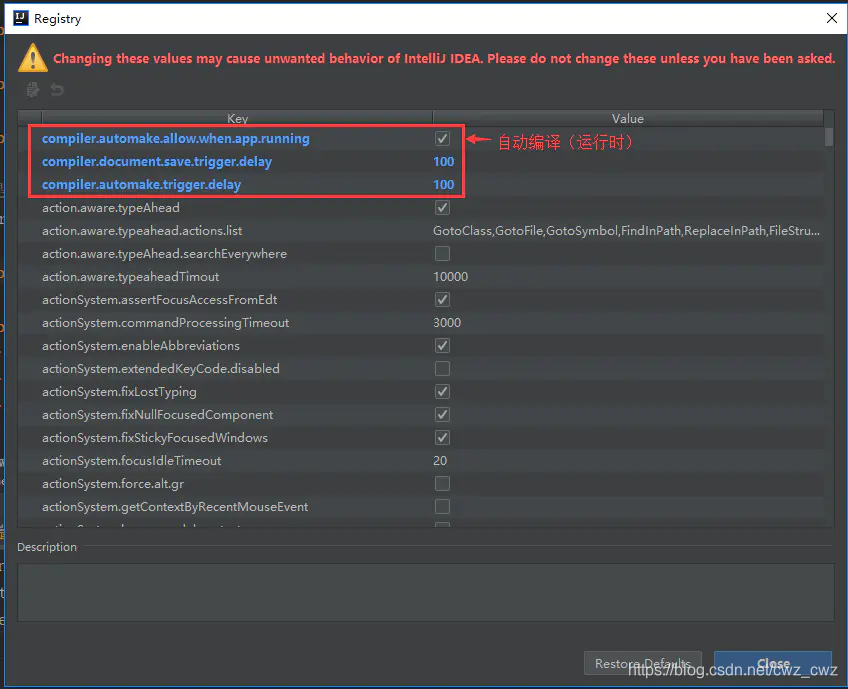
Task: Click the vertical scrollbar thumb
Action: [x=829, y=137]
